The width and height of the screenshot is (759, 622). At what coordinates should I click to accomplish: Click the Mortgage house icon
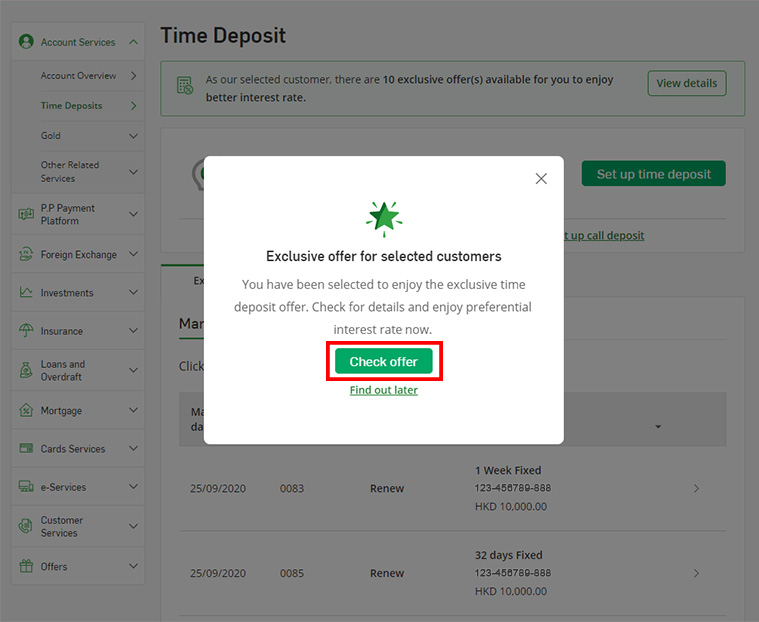[26, 410]
